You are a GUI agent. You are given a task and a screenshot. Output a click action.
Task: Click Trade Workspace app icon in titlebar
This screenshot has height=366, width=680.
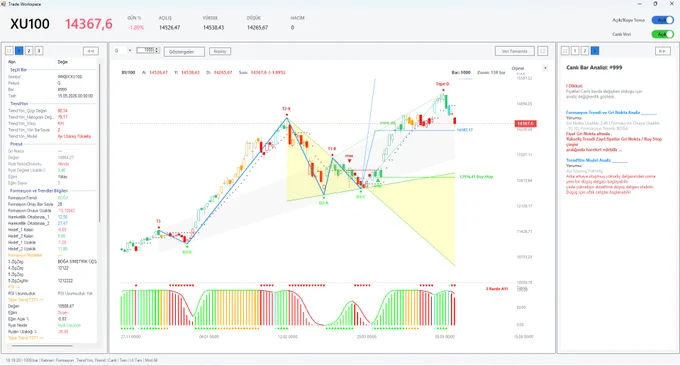pyautogui.click(x=3, y=4)
